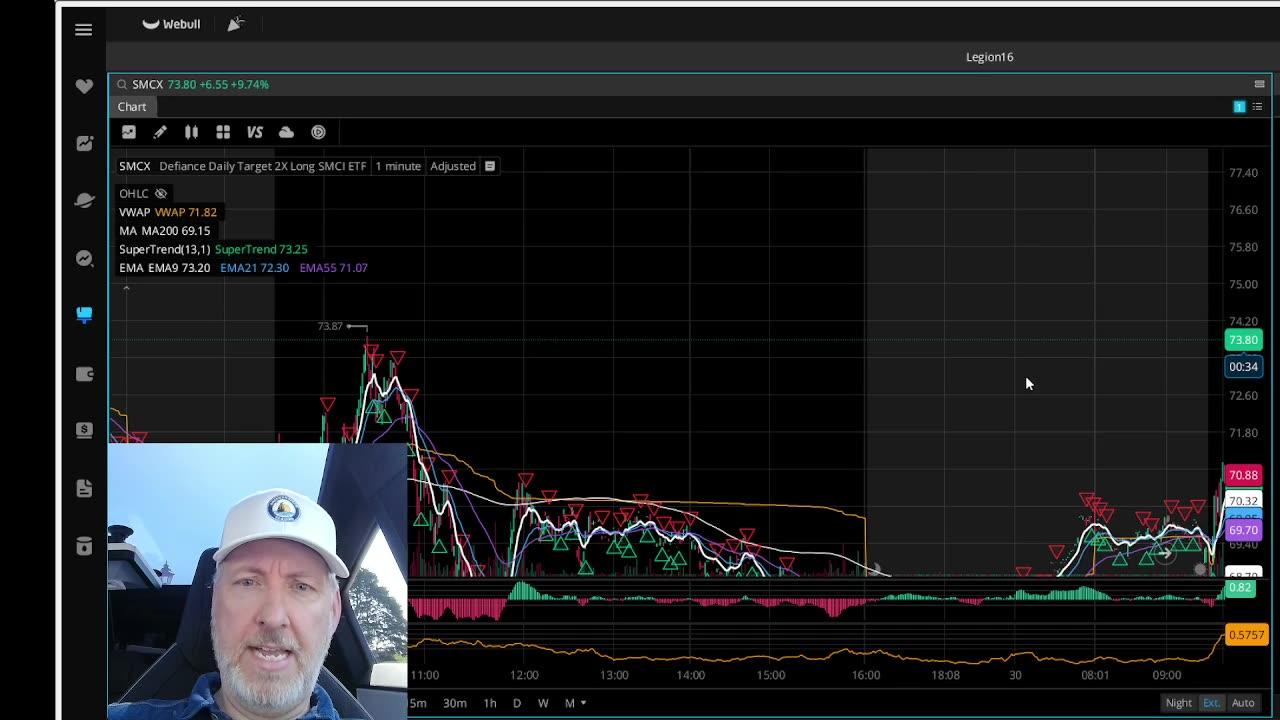Switch to the Chart tab
The width and height of the screenshot is (1280, 720).
click(x=132, y=107)
